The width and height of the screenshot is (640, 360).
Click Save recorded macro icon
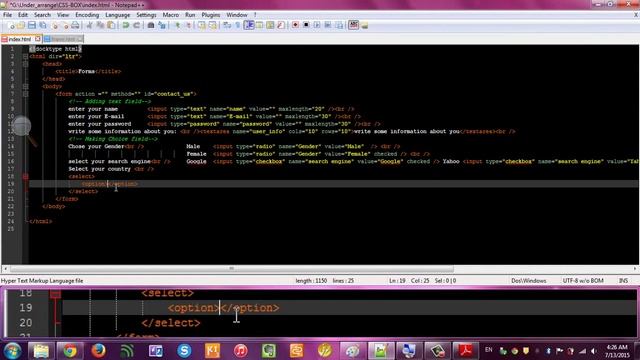tap(339, 25)
